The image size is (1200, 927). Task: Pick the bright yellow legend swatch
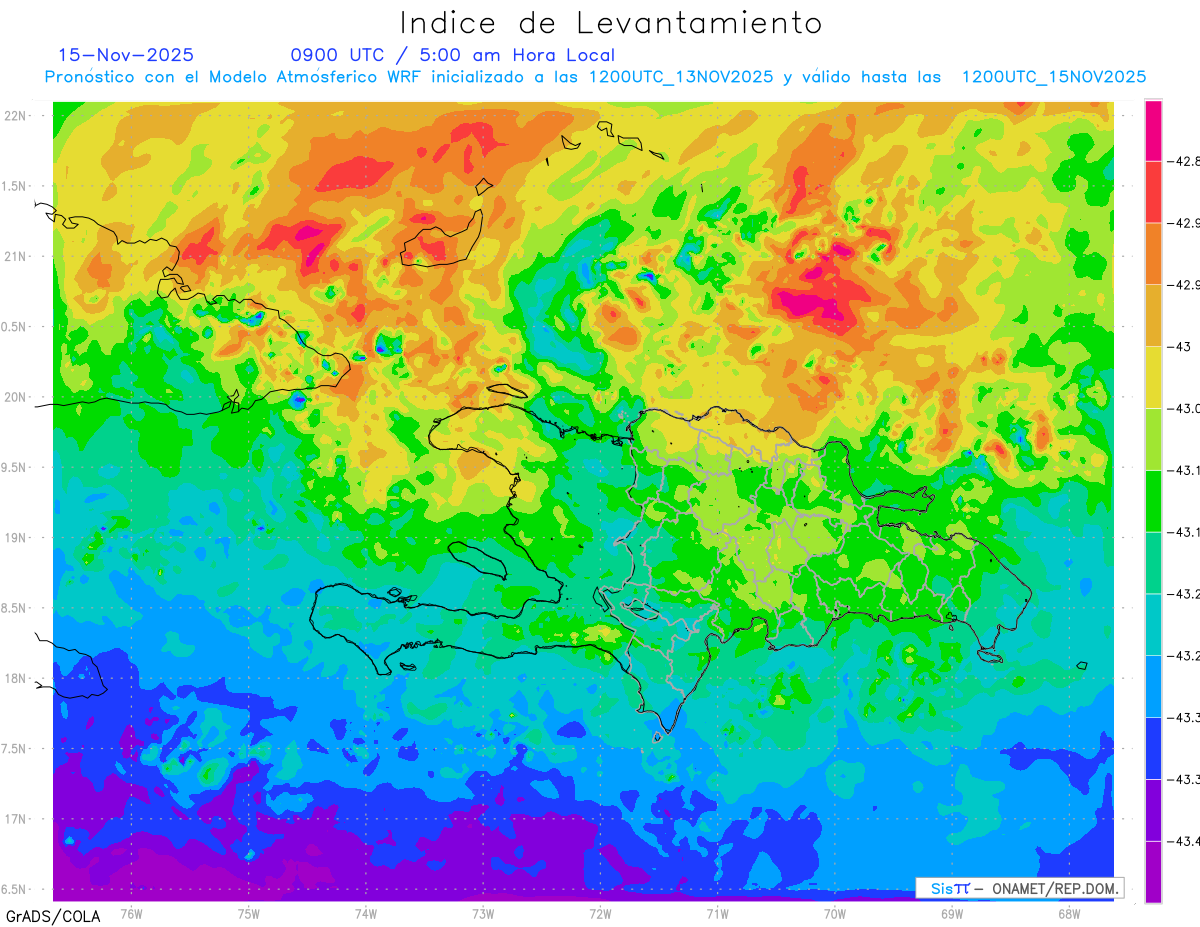(x=1153, y=377)
